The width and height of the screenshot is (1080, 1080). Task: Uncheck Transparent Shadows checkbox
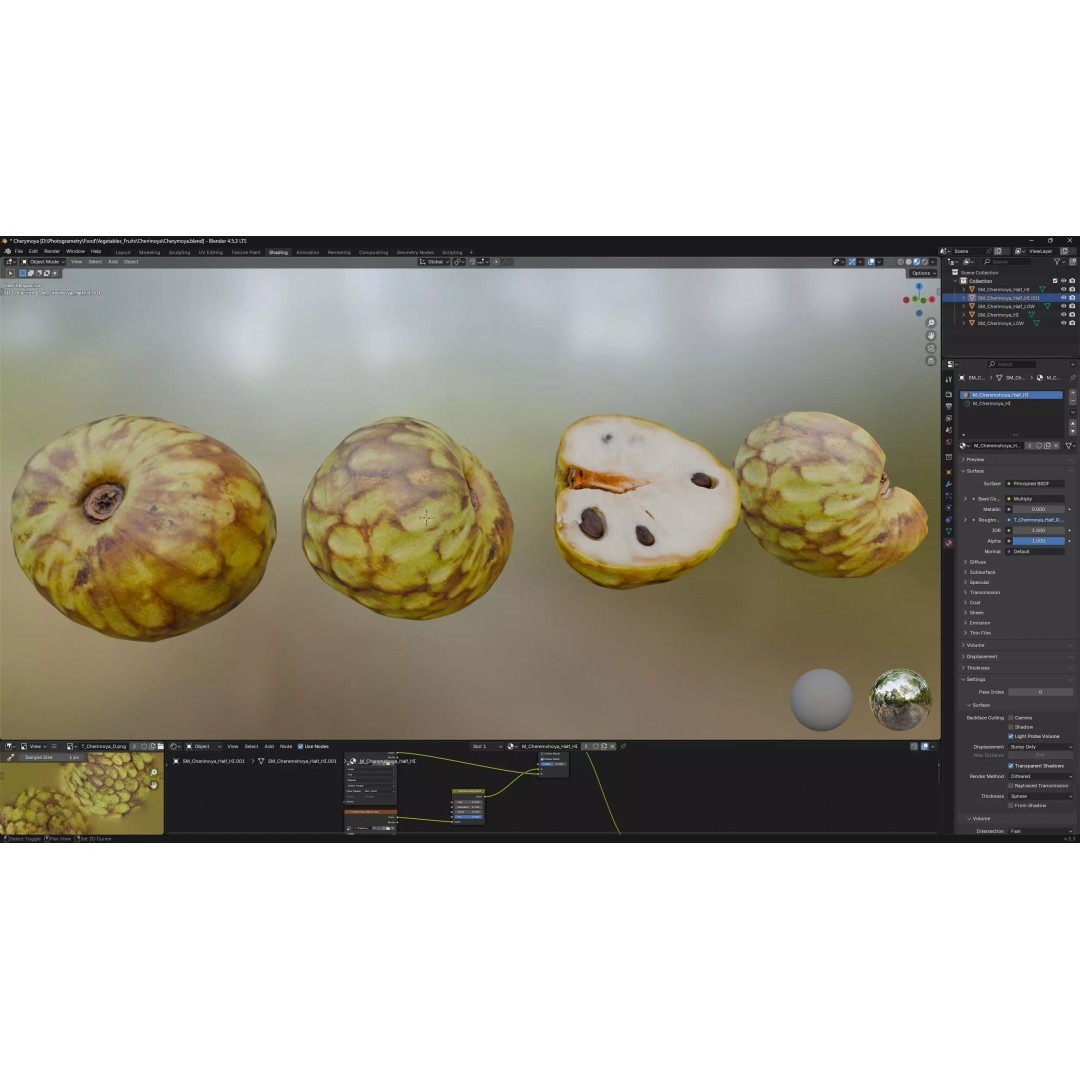pyautogui.click(x=1010, y=766)
